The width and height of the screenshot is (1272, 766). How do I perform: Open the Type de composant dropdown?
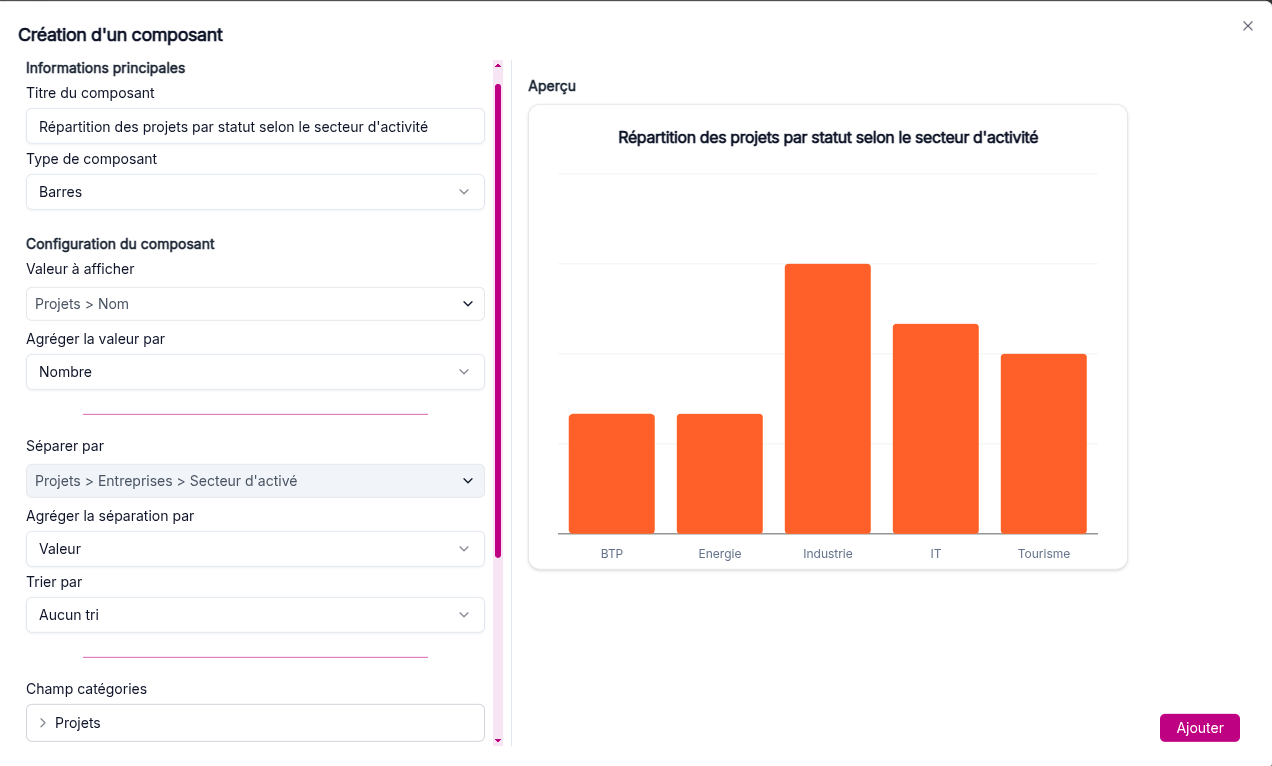255,192
